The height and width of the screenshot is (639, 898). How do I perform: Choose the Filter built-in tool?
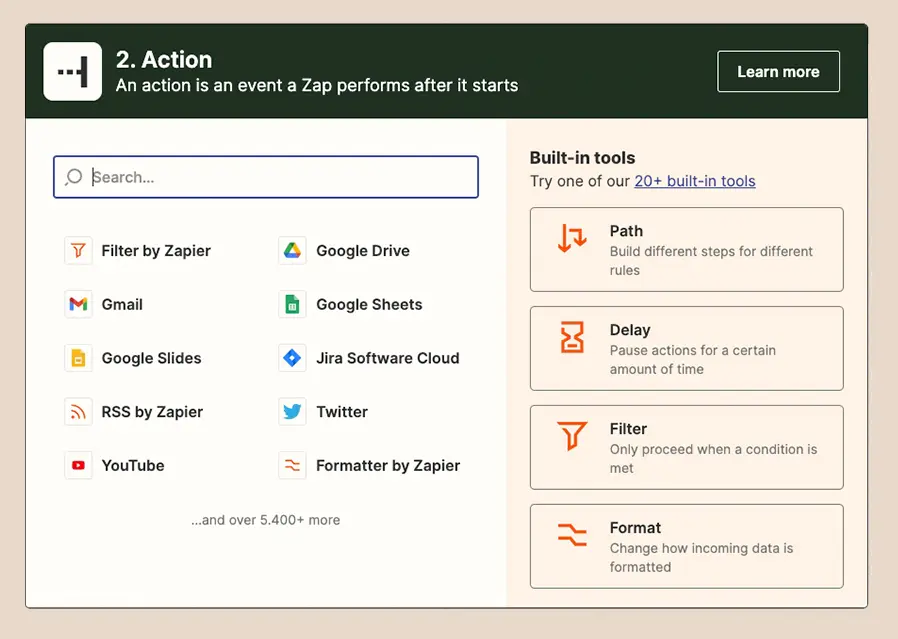(x=686, y=447)
